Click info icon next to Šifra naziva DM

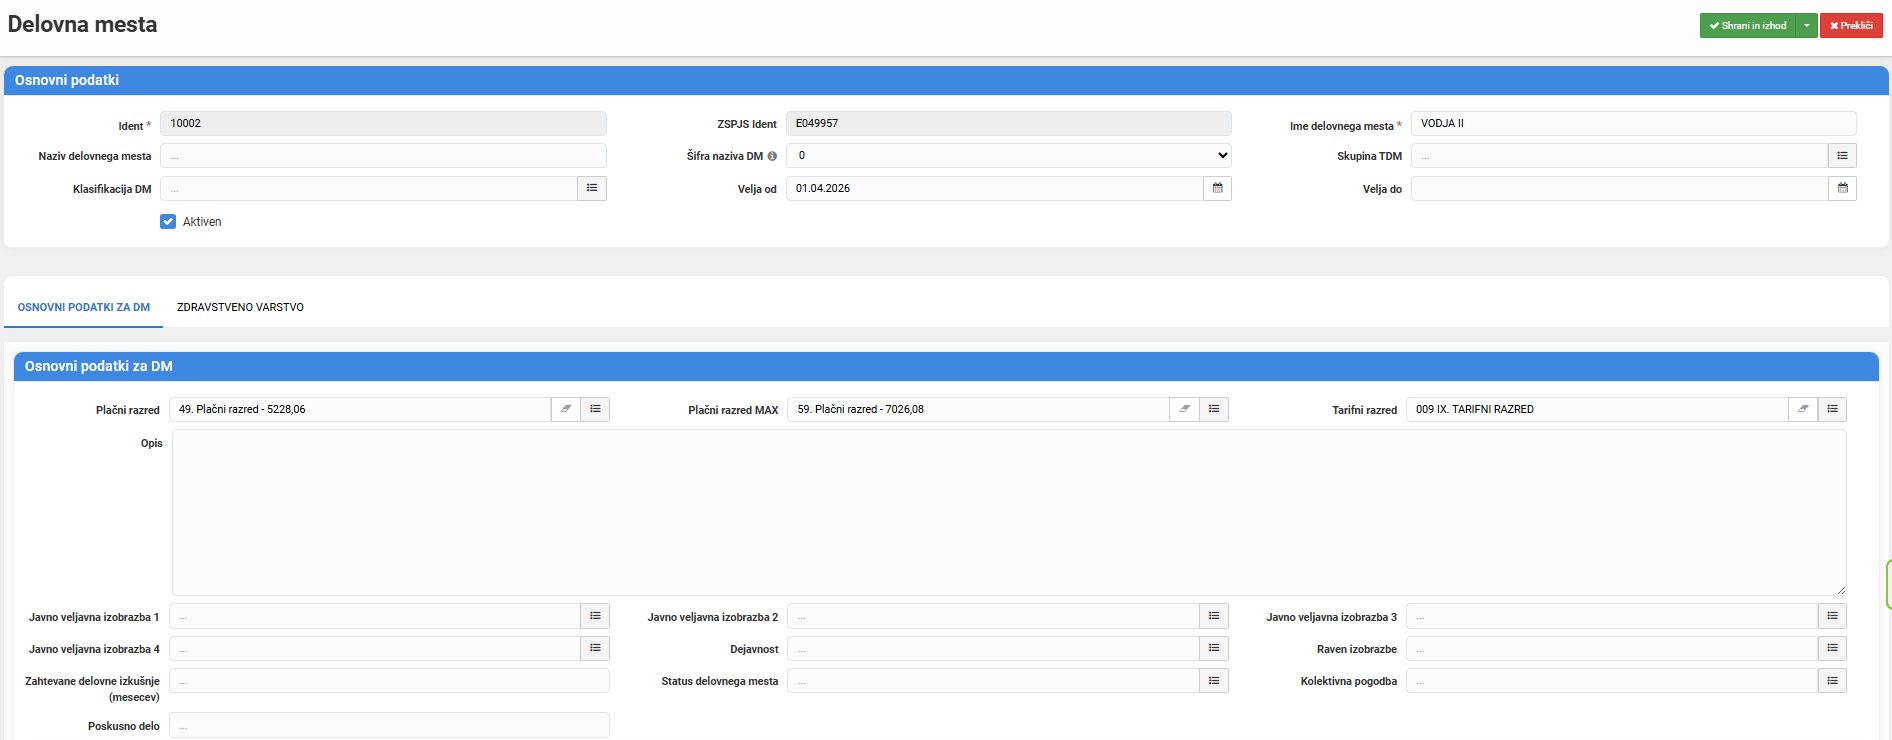(772, 156)
